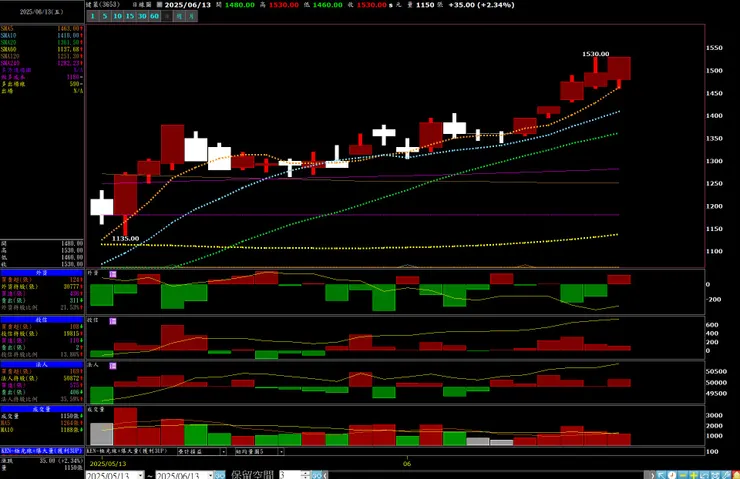The width and height of the screenshot is (740, 479).
Task: Click the 1135.00 low price label
Action: pos(126,238)
